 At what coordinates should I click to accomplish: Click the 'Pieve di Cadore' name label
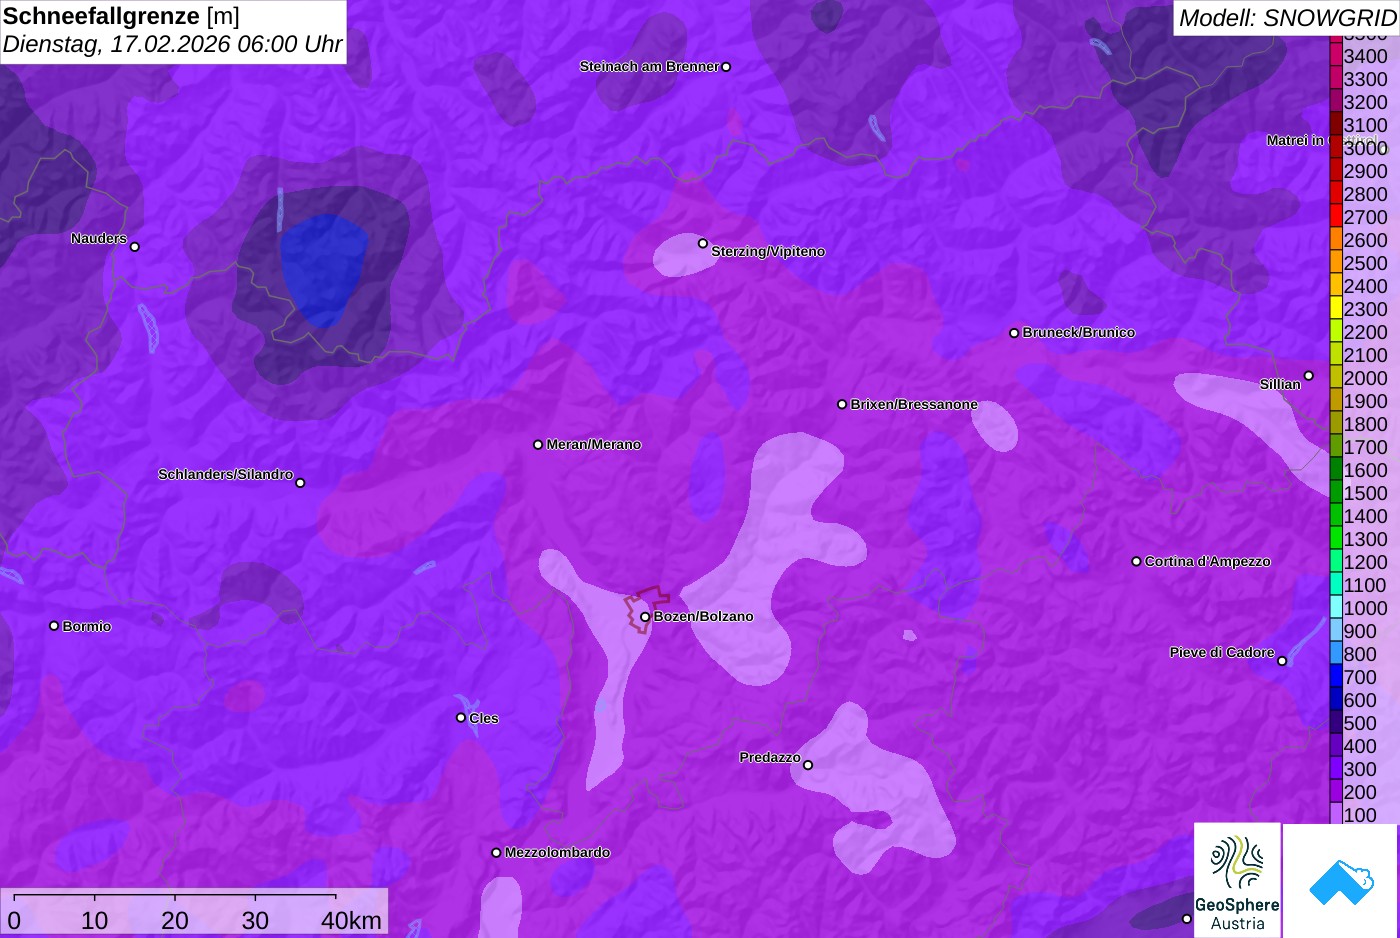click(x=1222, y=653)
